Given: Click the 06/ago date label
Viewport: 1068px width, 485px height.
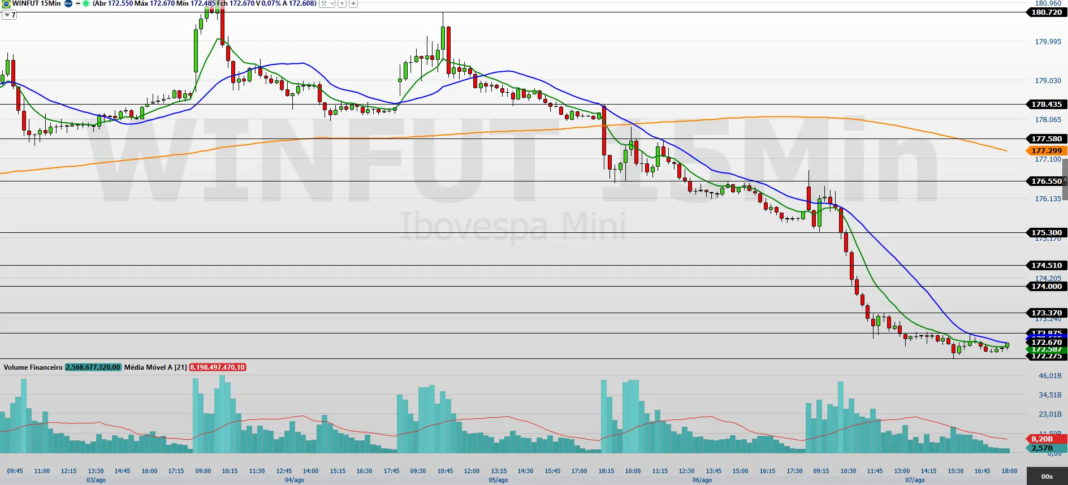Looking at the screenshot, I should tap(702, 480).
